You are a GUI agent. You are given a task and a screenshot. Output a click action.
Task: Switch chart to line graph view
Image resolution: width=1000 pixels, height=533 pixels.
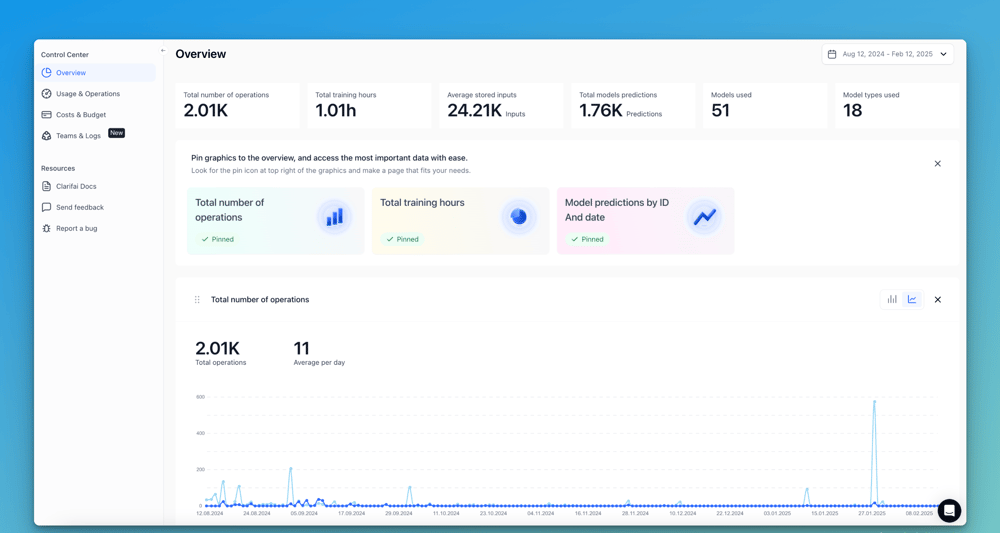912,300
